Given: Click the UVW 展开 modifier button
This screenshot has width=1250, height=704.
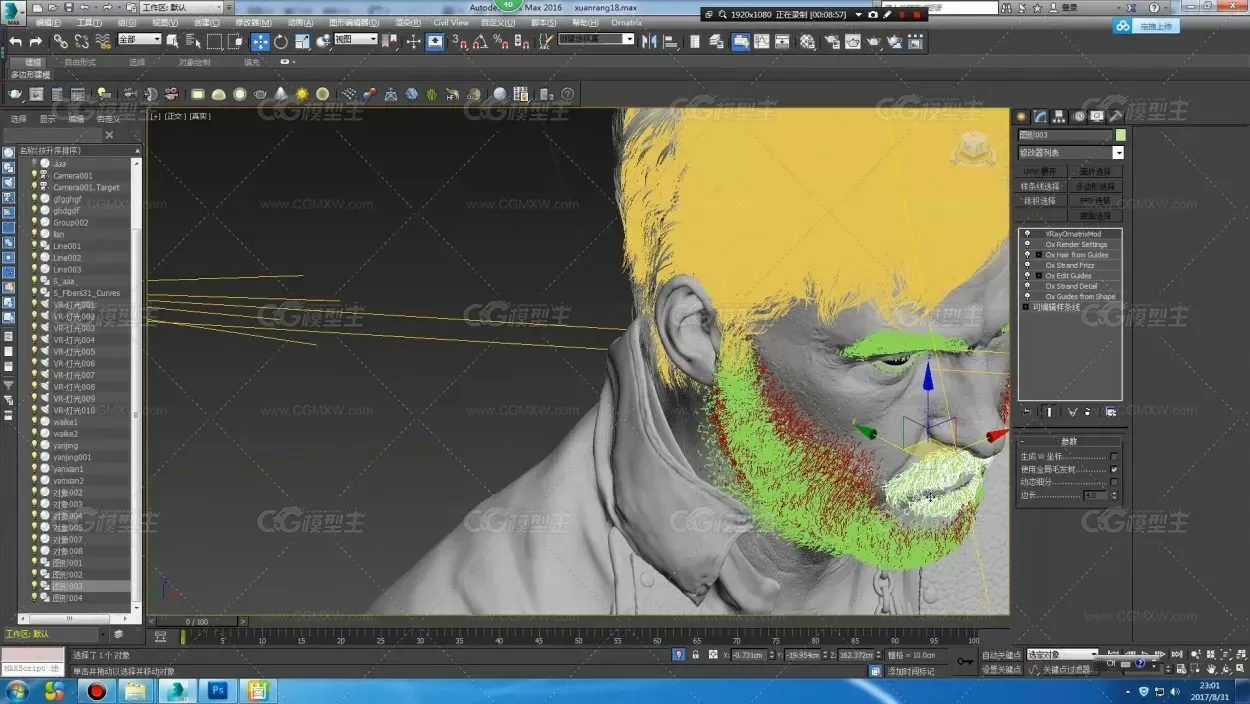Looking at the screenshot, I should point(1039,171).
